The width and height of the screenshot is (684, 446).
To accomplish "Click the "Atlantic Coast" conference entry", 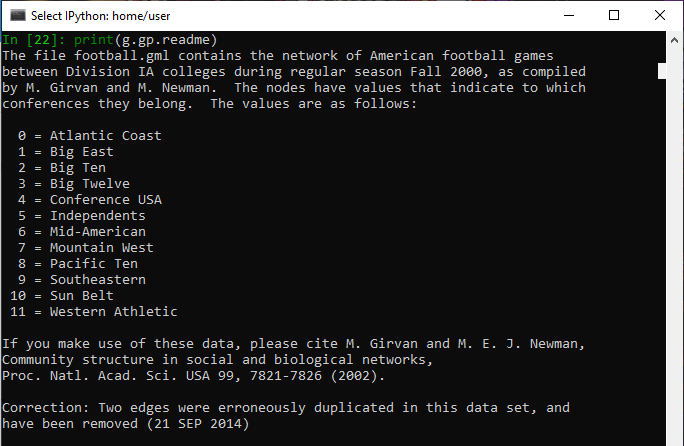I will click(x=105, y=136).
